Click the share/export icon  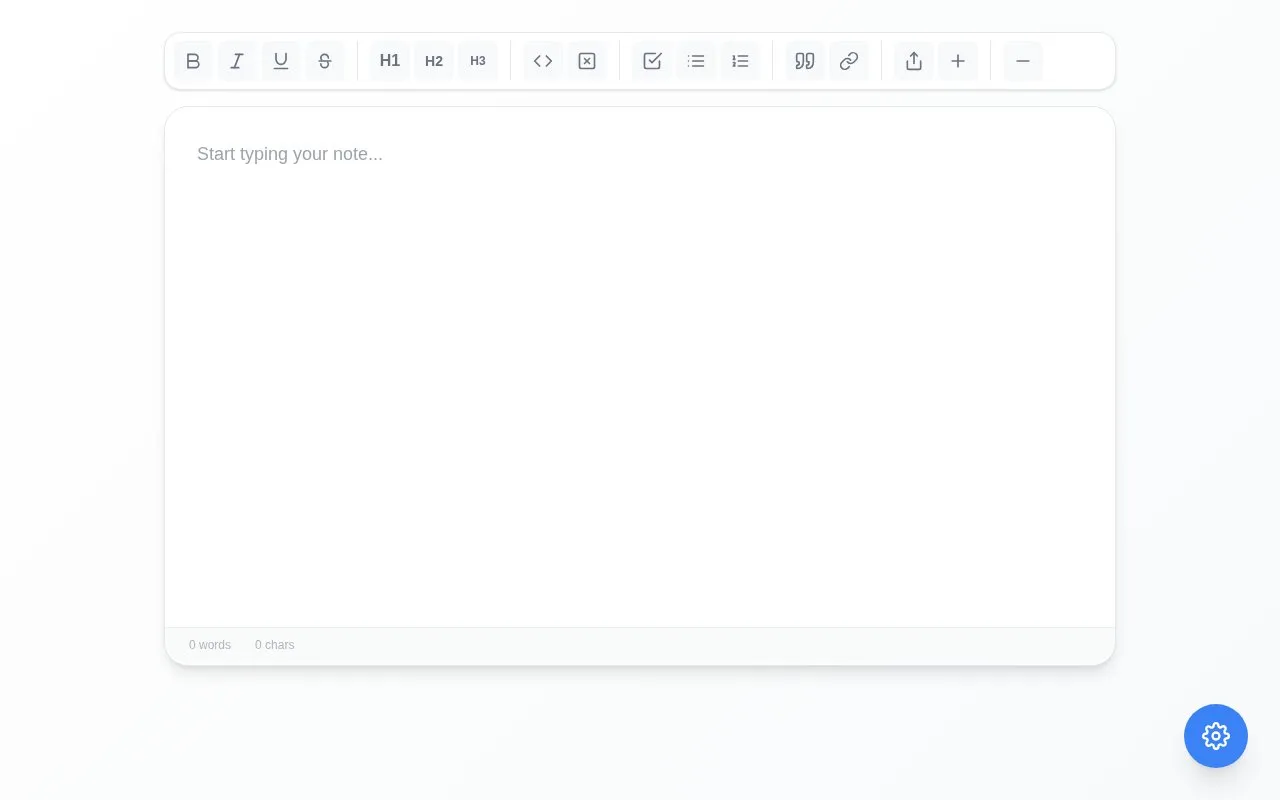tap(914, 61)
